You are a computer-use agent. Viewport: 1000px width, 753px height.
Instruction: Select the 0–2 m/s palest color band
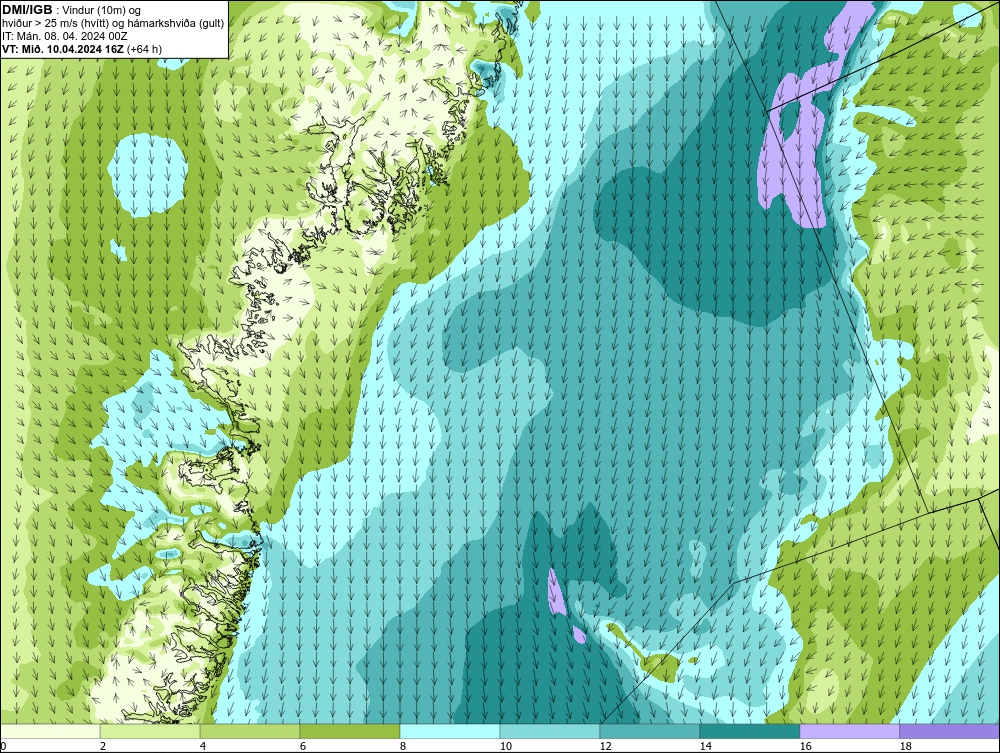(50, 731)
